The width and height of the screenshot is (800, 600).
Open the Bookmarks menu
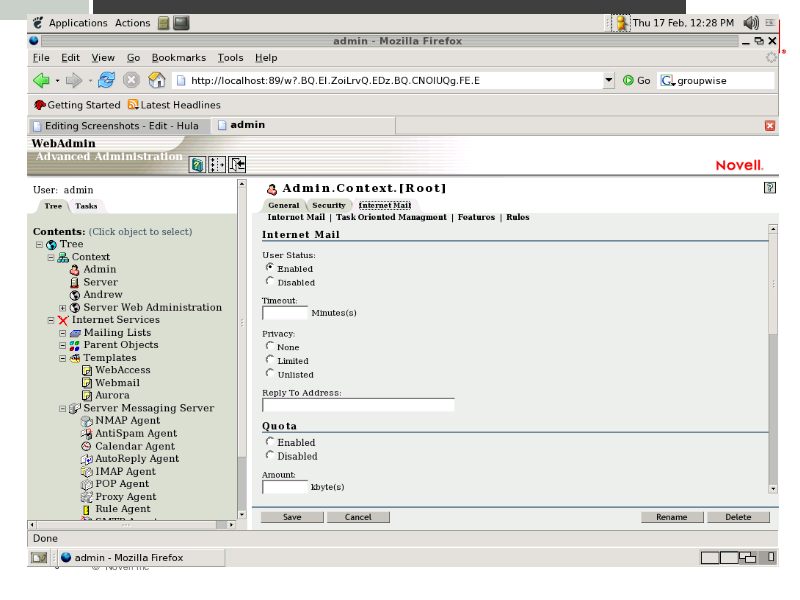179,58
